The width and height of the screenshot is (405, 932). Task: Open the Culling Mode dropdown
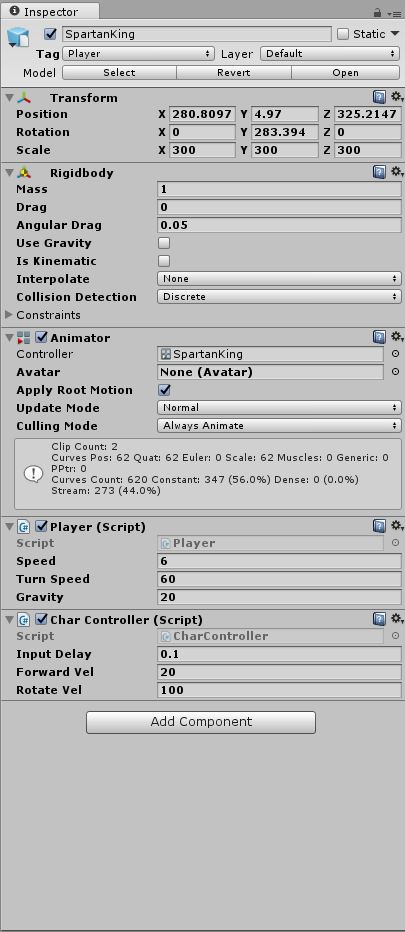coord(279,426)
